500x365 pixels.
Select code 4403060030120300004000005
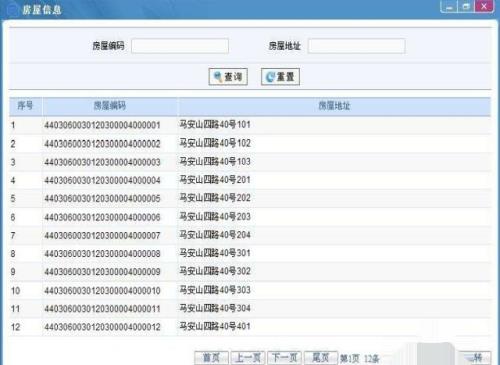[x=102, y=199]
